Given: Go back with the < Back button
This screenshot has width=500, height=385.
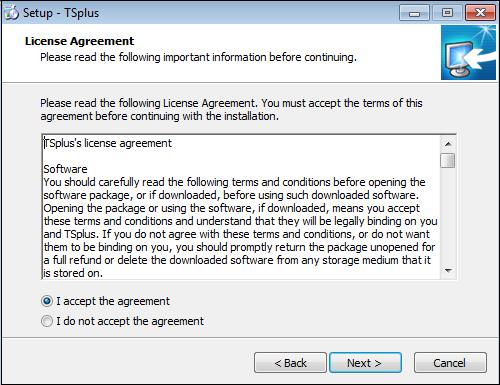Looking at the screenshot, I should click(x=290, y=363).
